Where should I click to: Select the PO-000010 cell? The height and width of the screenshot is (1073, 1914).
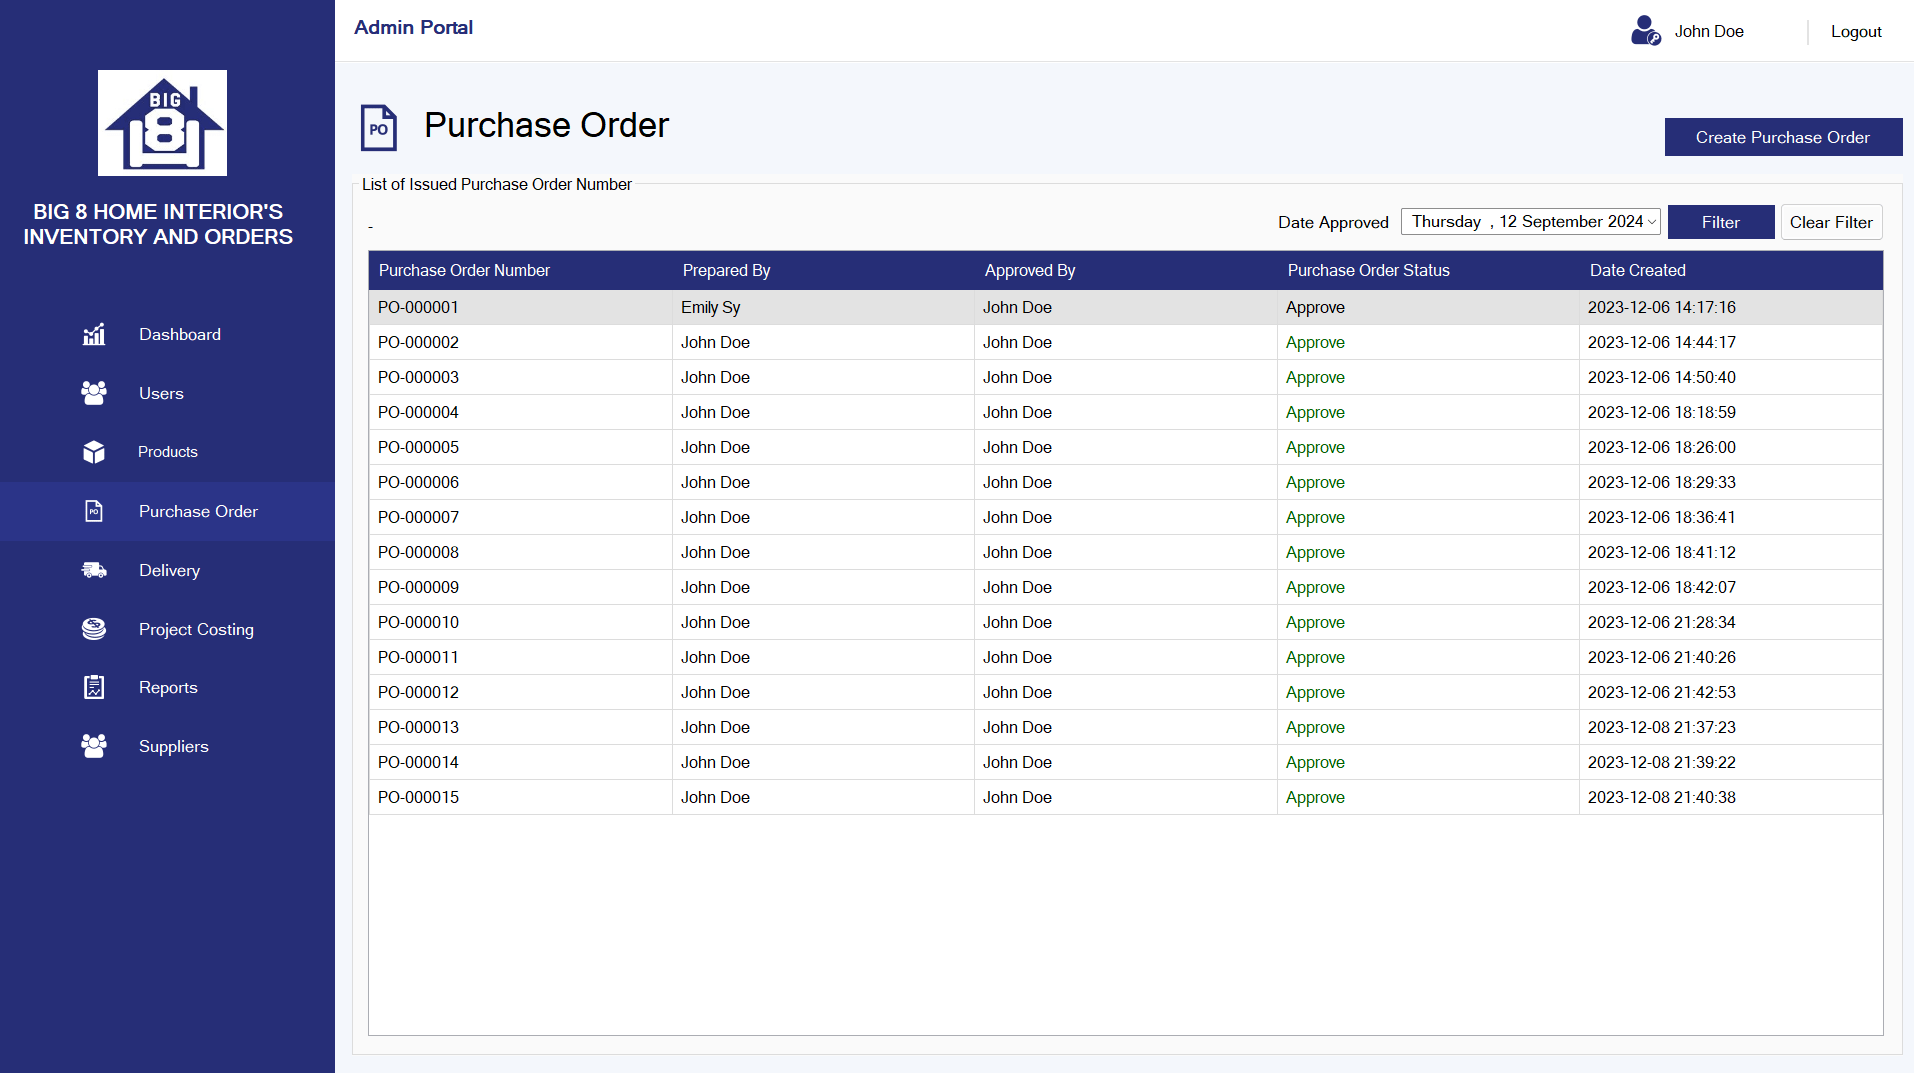[x=520, y=622]
